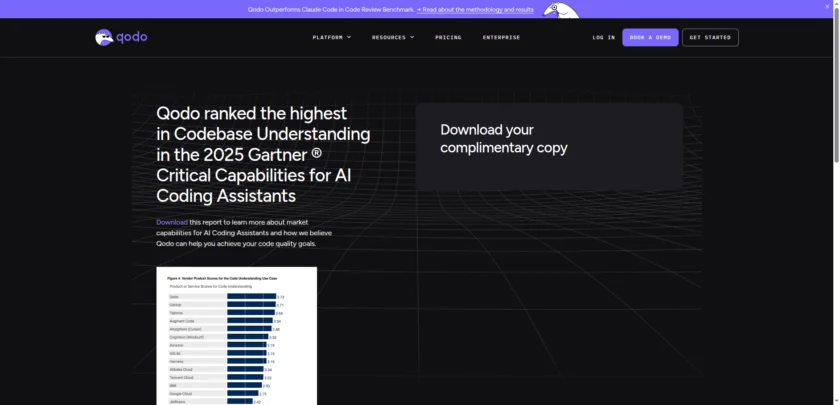Image resolution: width=840 pixels, height=405 pixels.
Task: Click the Get Started button
Action: click(710, 38)
